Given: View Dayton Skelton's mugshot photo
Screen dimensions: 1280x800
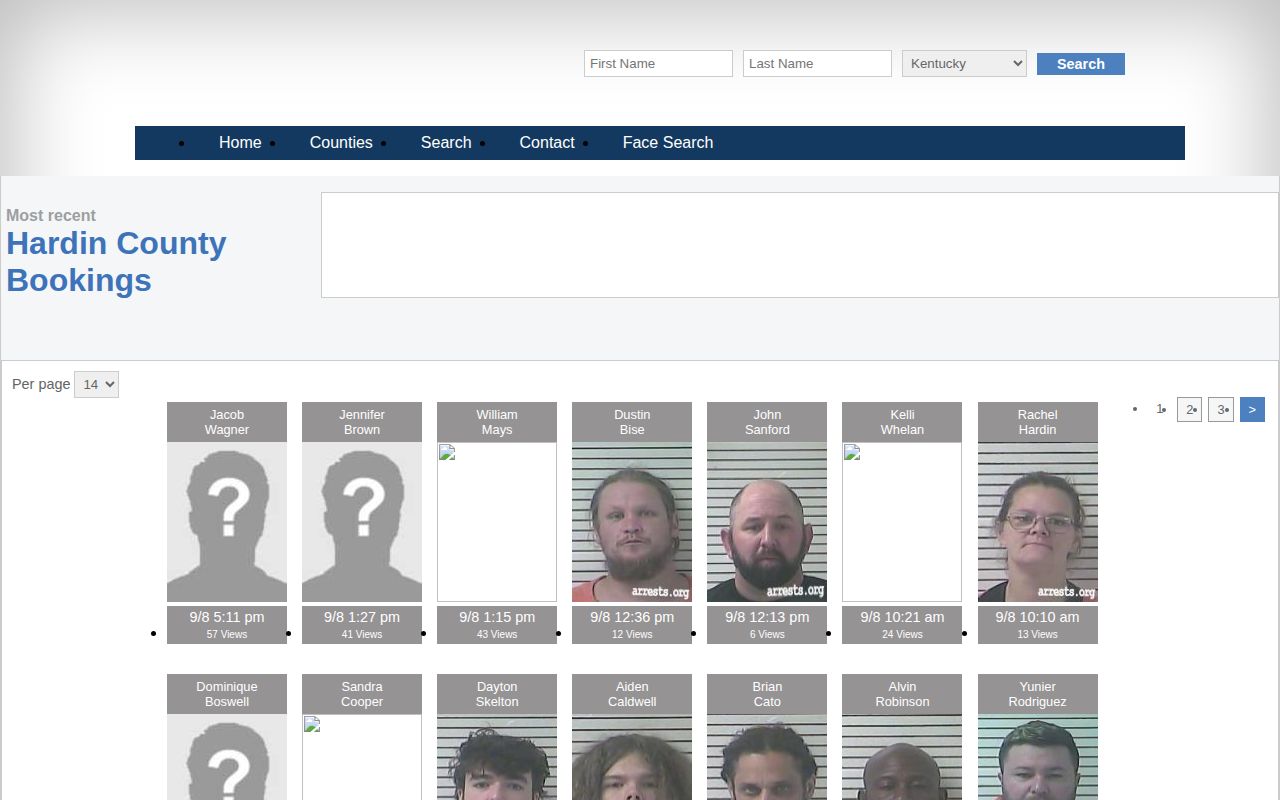Looking at the screenshot, I should (497, 757).
